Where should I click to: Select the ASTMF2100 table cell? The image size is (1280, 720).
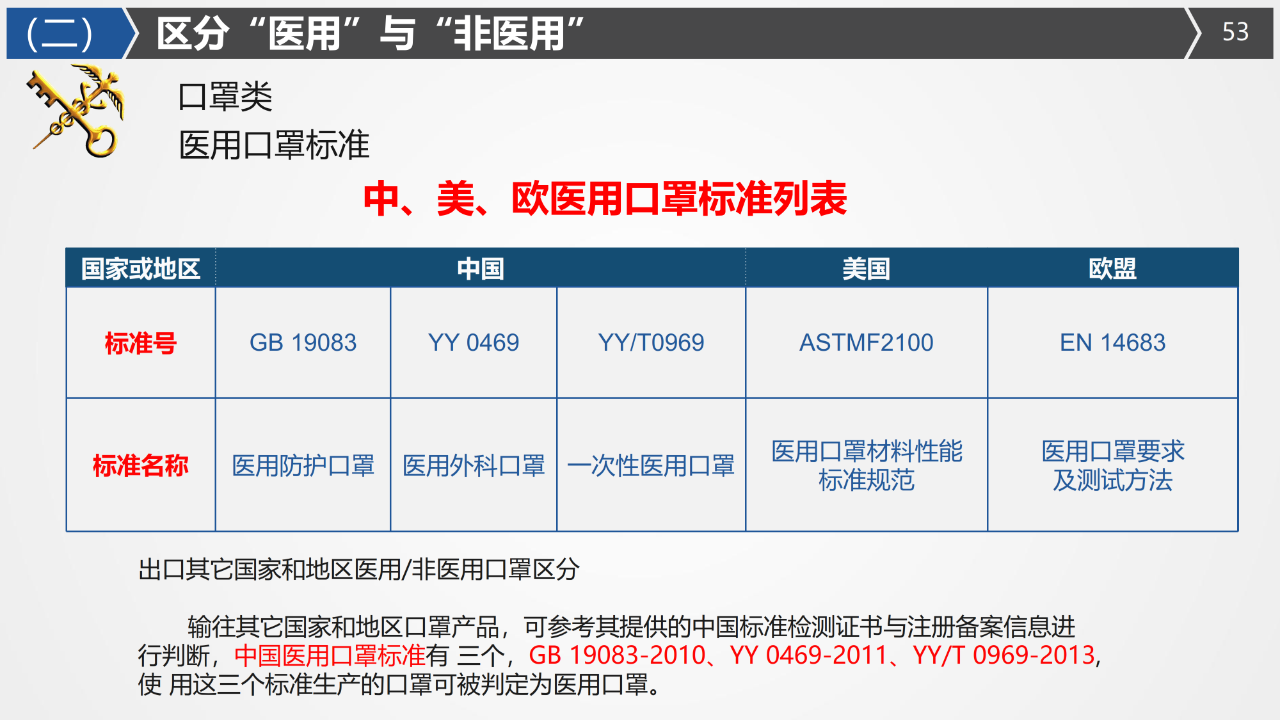pos(866,343)
